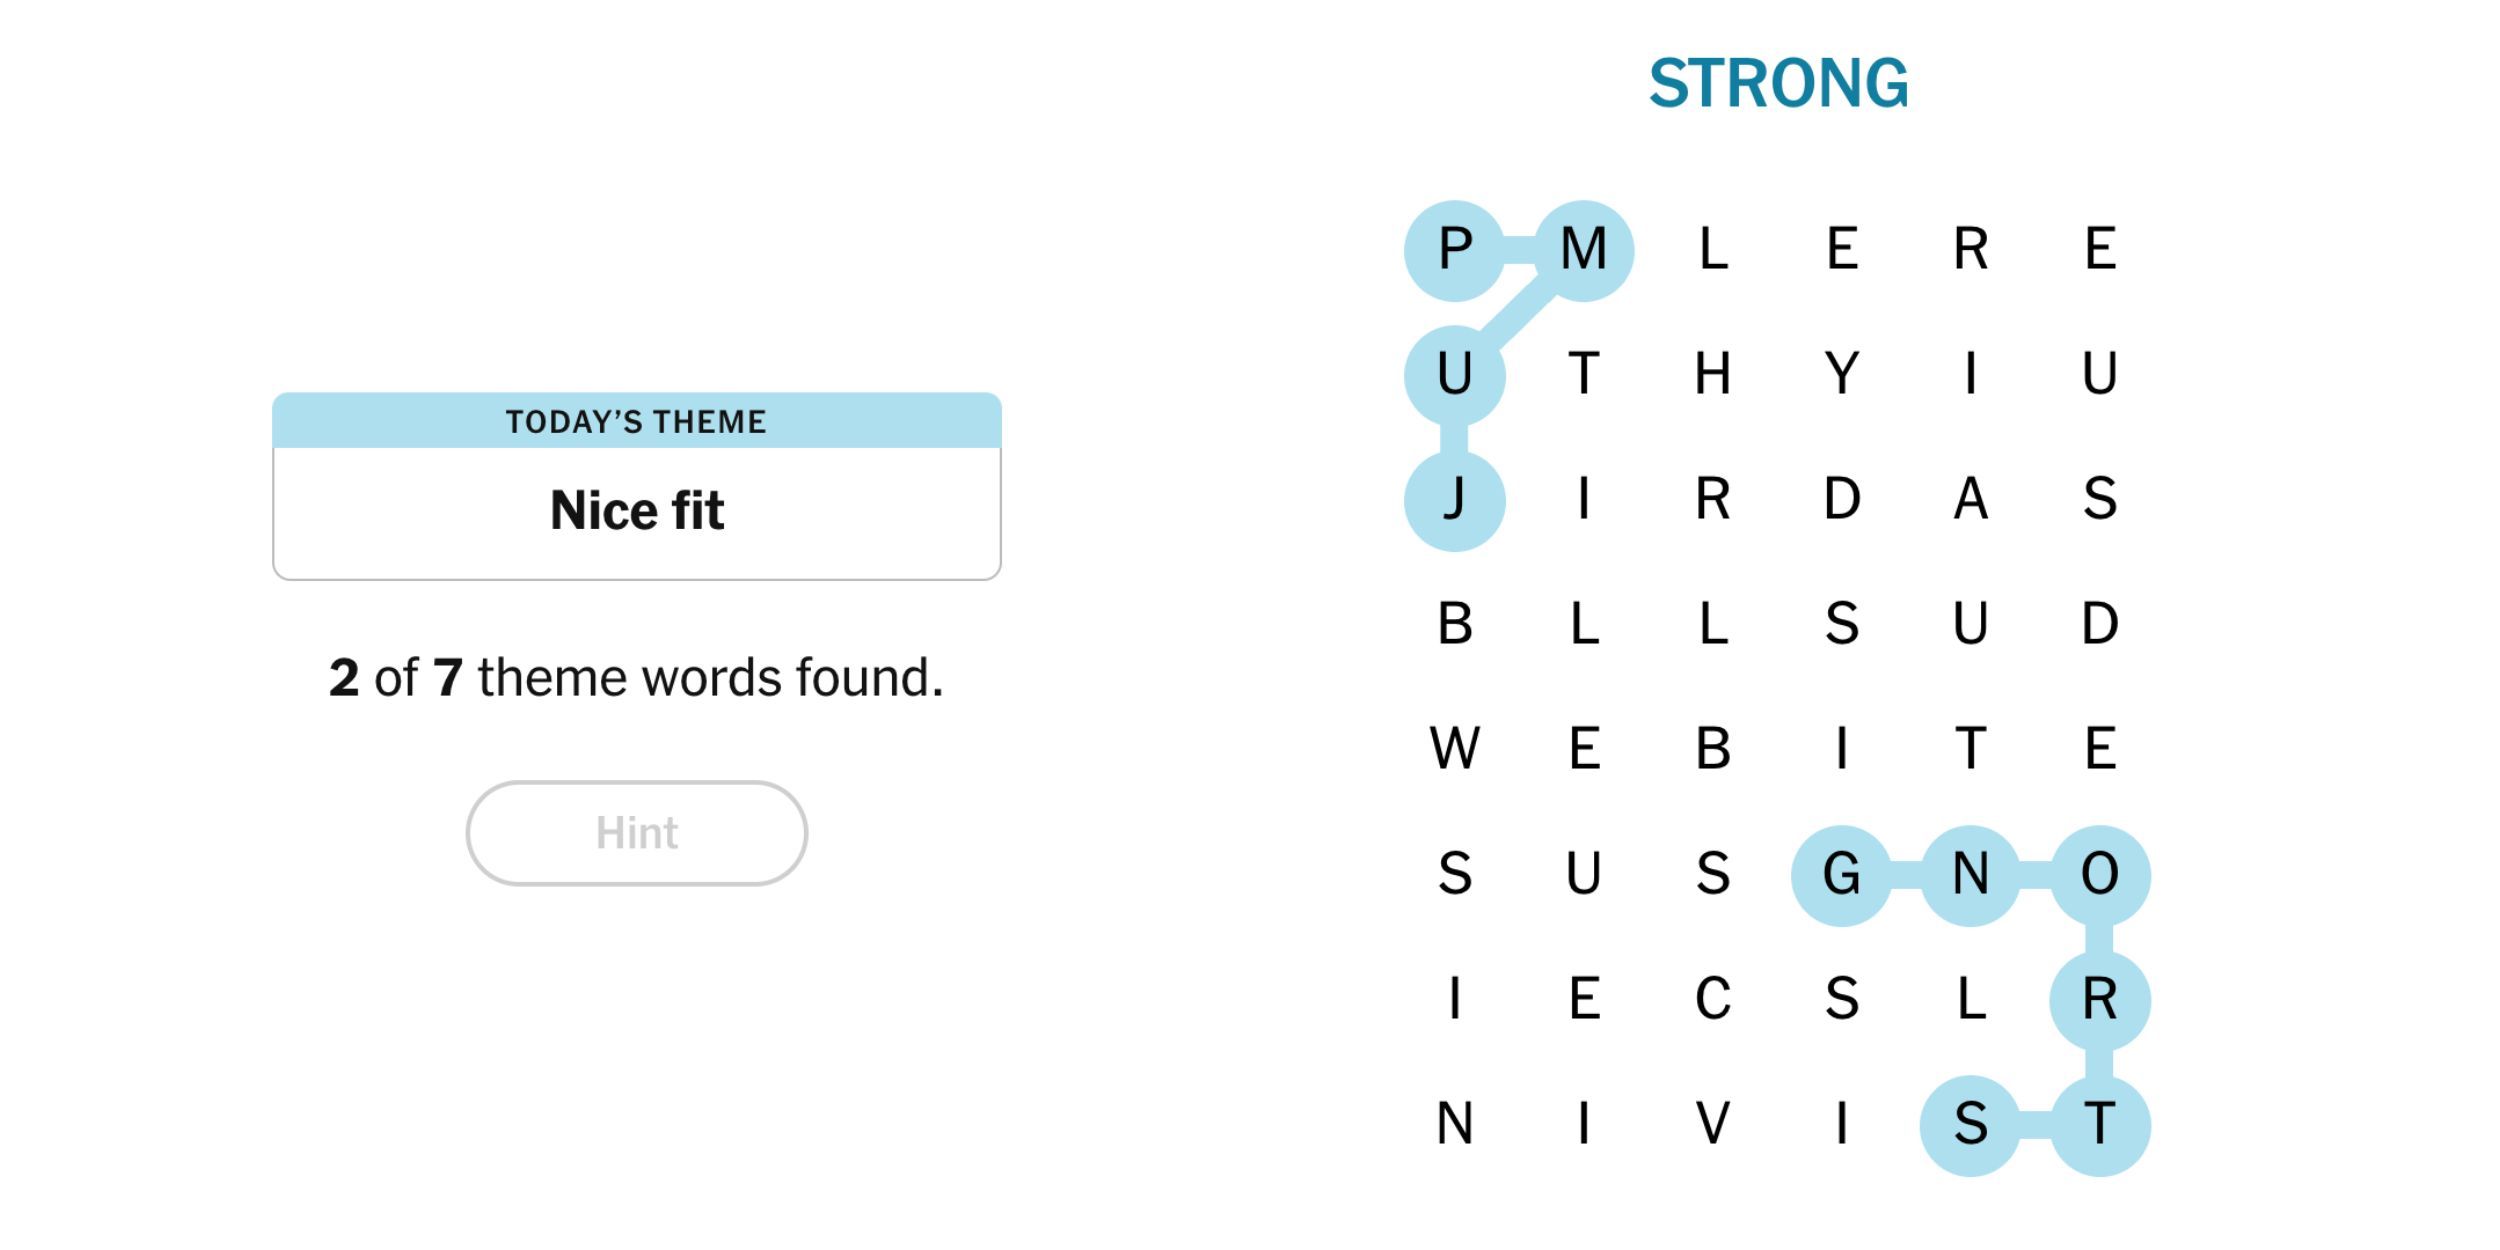
Task: Click the Hint button
Action: 636,833
